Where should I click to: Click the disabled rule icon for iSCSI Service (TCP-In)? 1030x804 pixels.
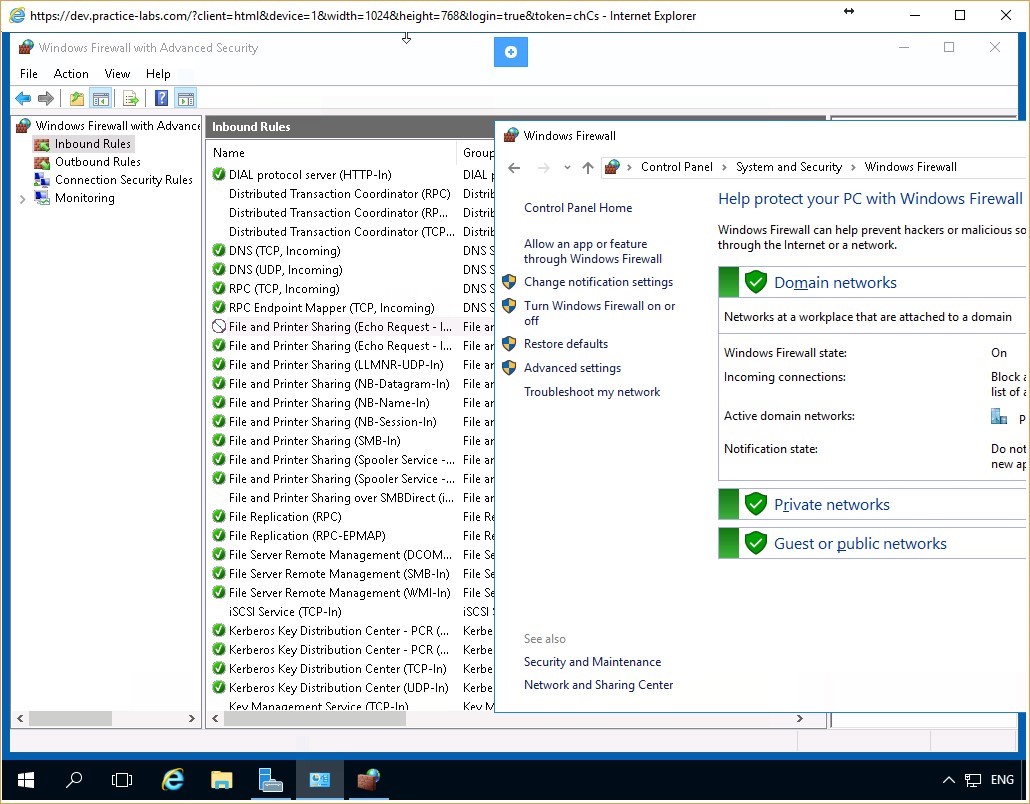(x=218, y=612)
